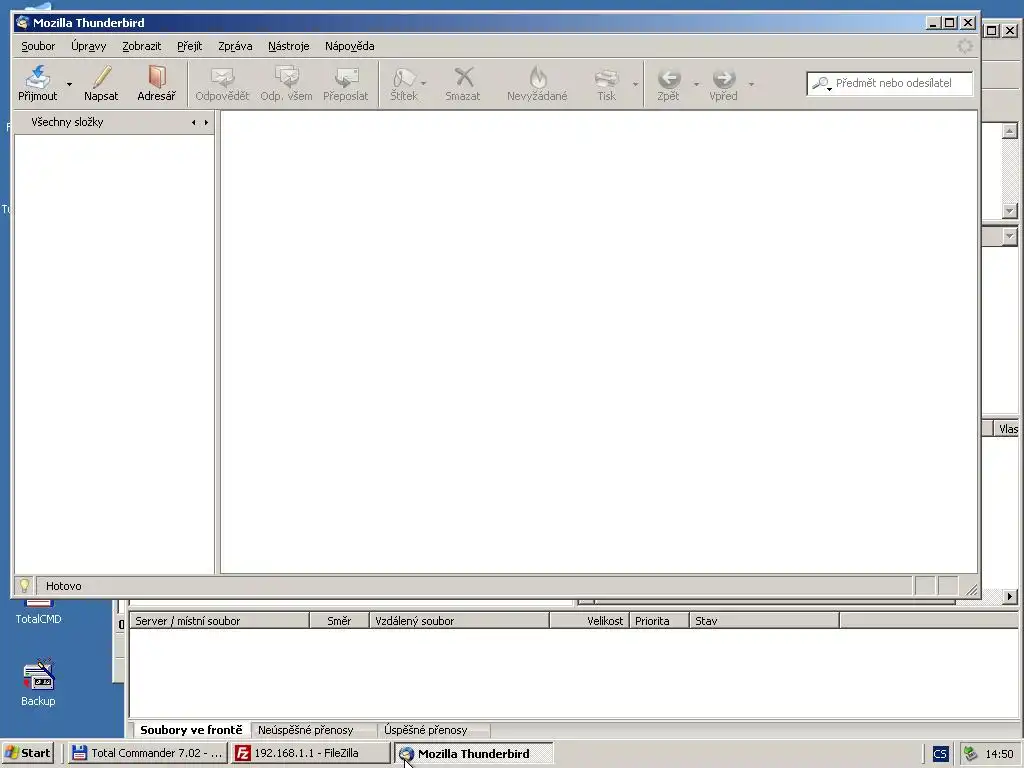
Task: Open the Nápověda menu
Action: [x=349, y=46]
